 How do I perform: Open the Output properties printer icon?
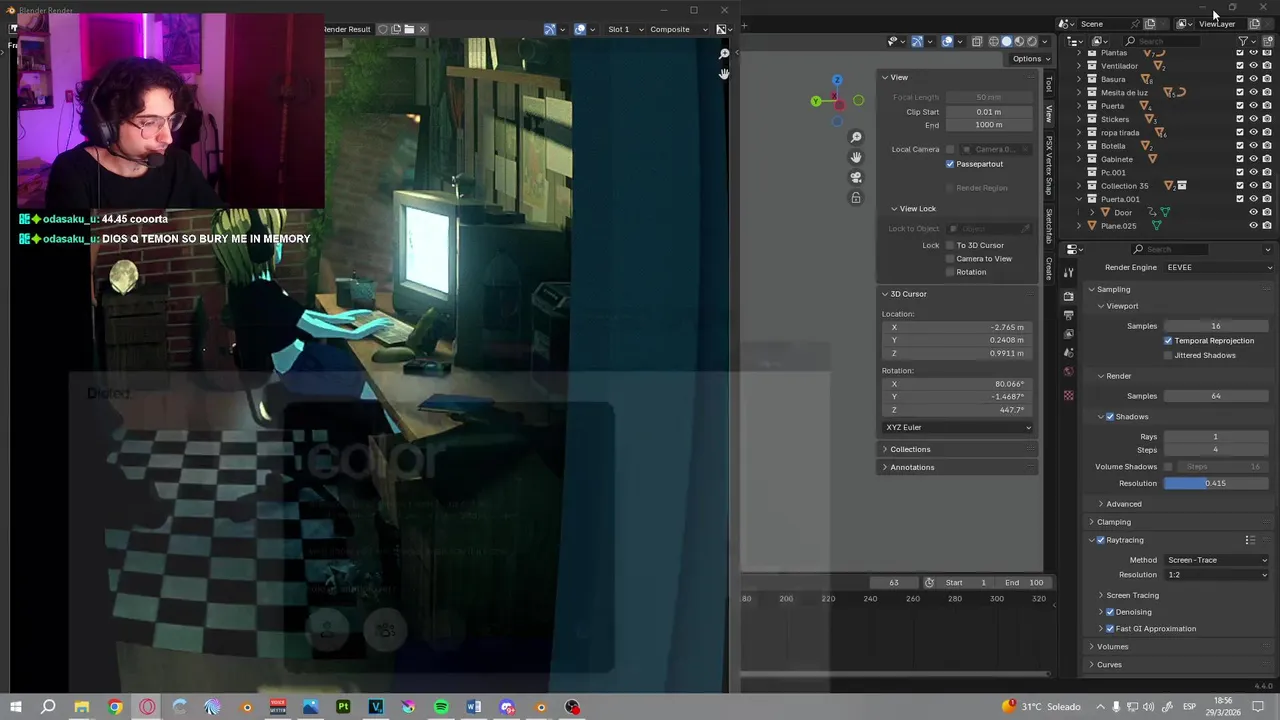click(x=1069, y=315)
